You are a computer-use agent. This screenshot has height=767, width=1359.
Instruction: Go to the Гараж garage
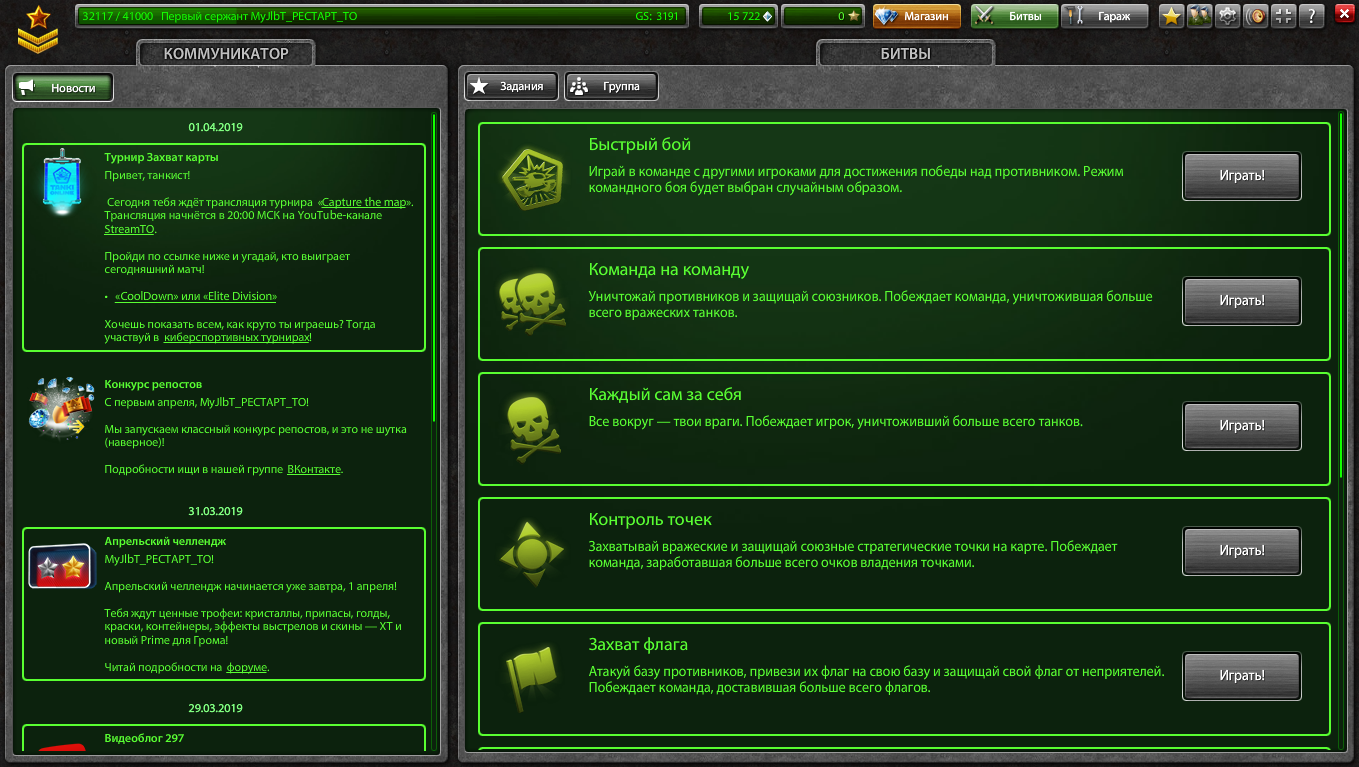click(1105, 16)
